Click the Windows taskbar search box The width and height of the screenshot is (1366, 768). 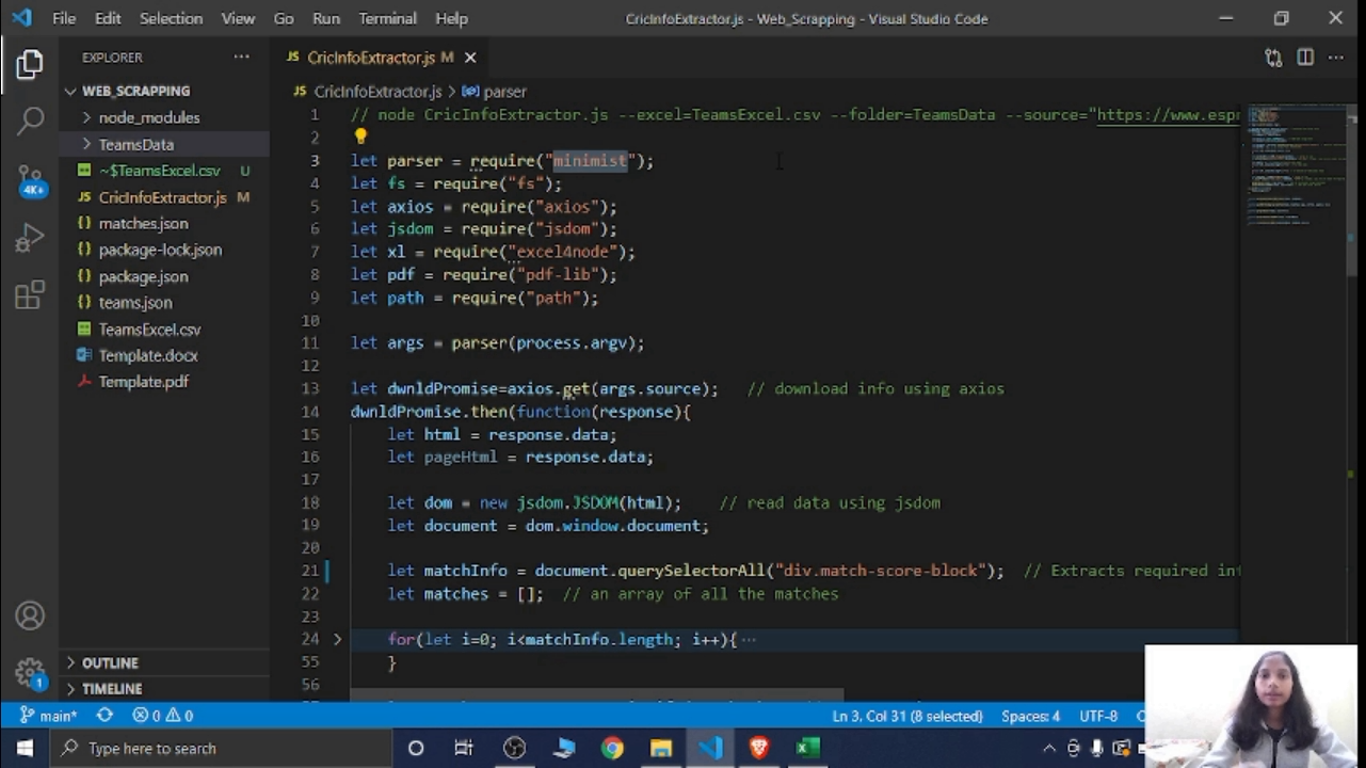click(x=220, y=748)
